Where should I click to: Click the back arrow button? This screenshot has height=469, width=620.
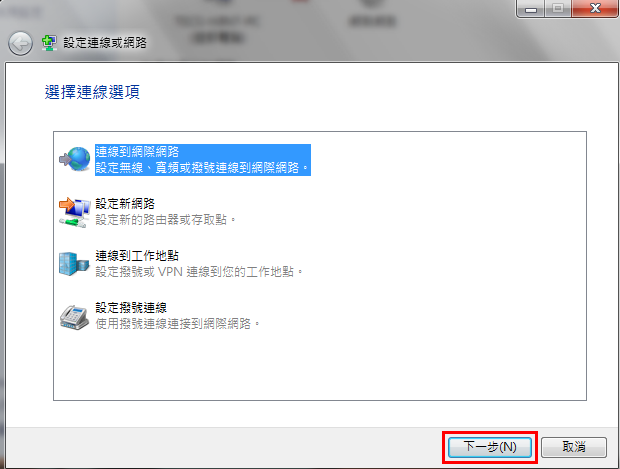[20, 43]
